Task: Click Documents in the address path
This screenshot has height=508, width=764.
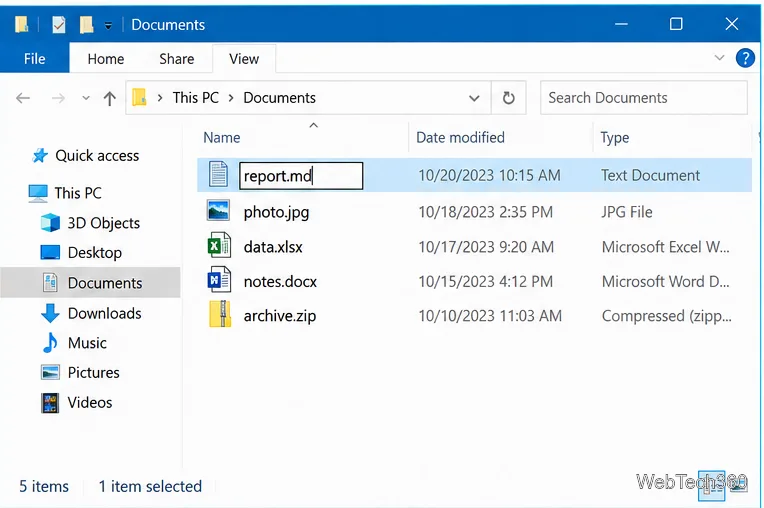Action: click(x=280, y=98)
